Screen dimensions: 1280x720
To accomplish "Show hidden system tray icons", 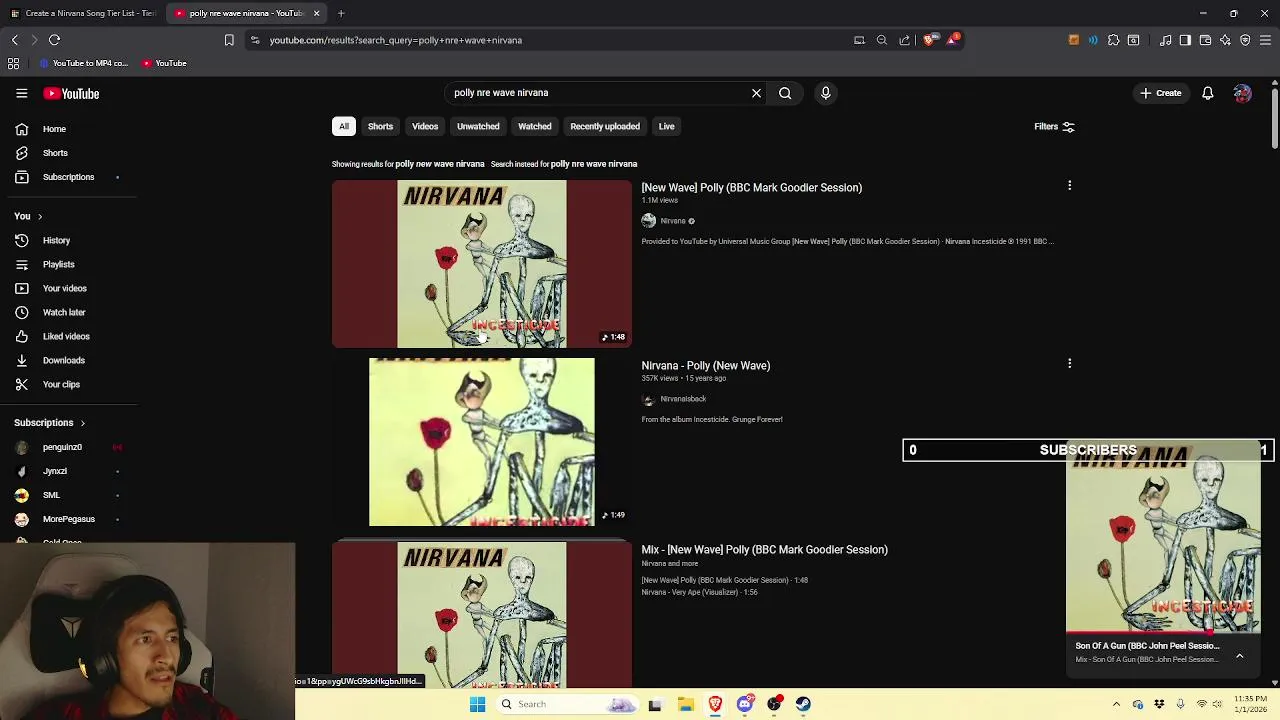I will click(1116, 704).
